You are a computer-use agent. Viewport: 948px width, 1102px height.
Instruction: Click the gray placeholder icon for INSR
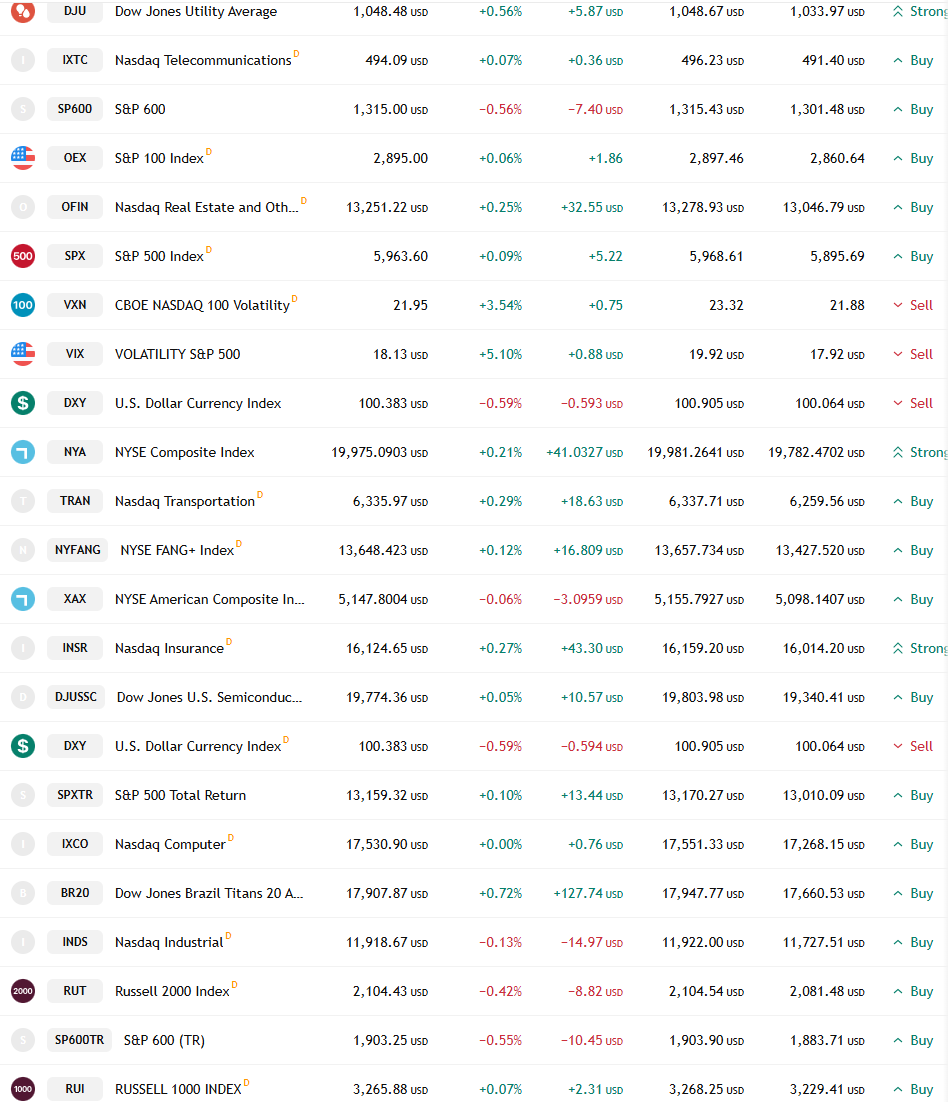pyautogui.click(x=23, y=648)
